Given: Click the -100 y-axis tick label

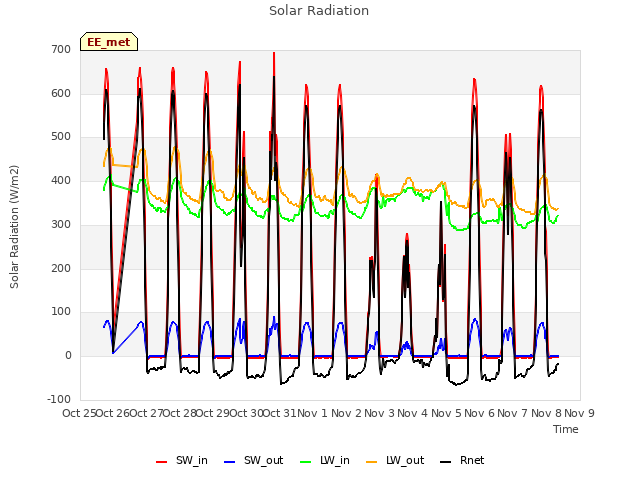Looking at the screenshot, I should point(59,399).
